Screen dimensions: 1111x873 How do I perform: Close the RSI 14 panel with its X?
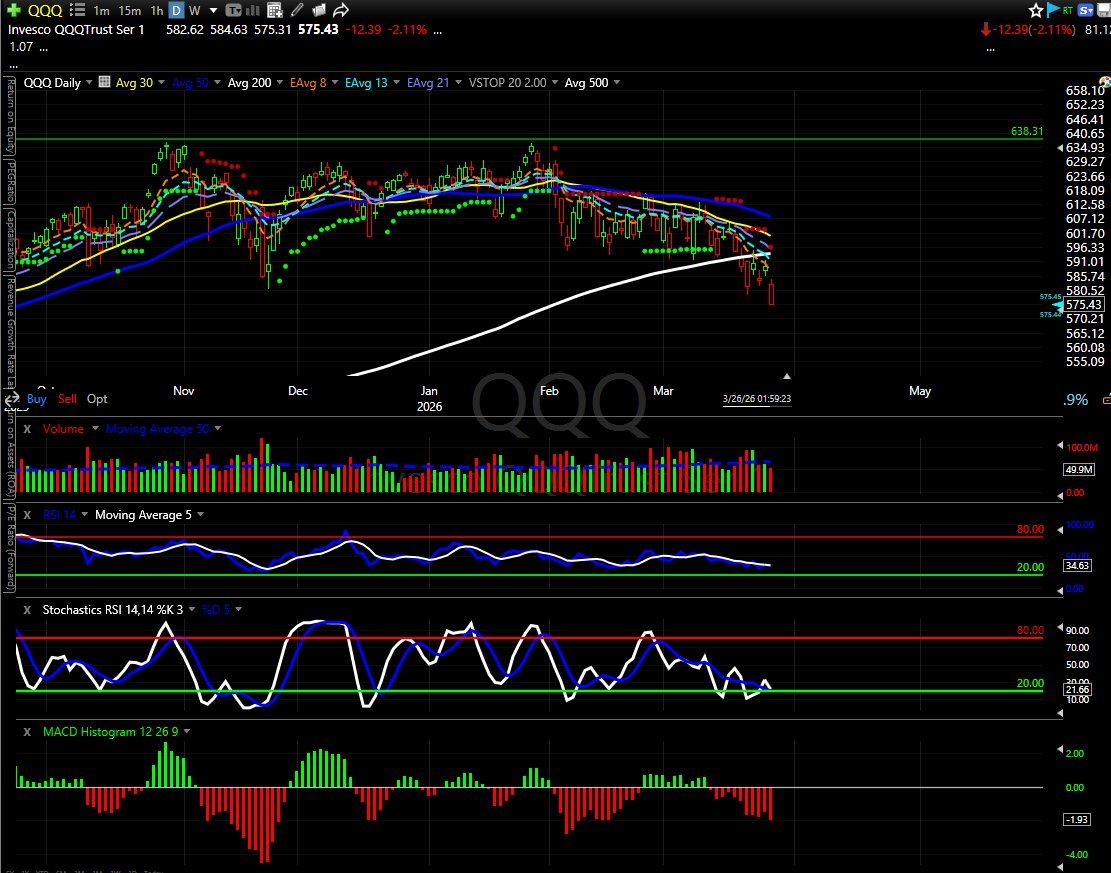pos(27,514)
